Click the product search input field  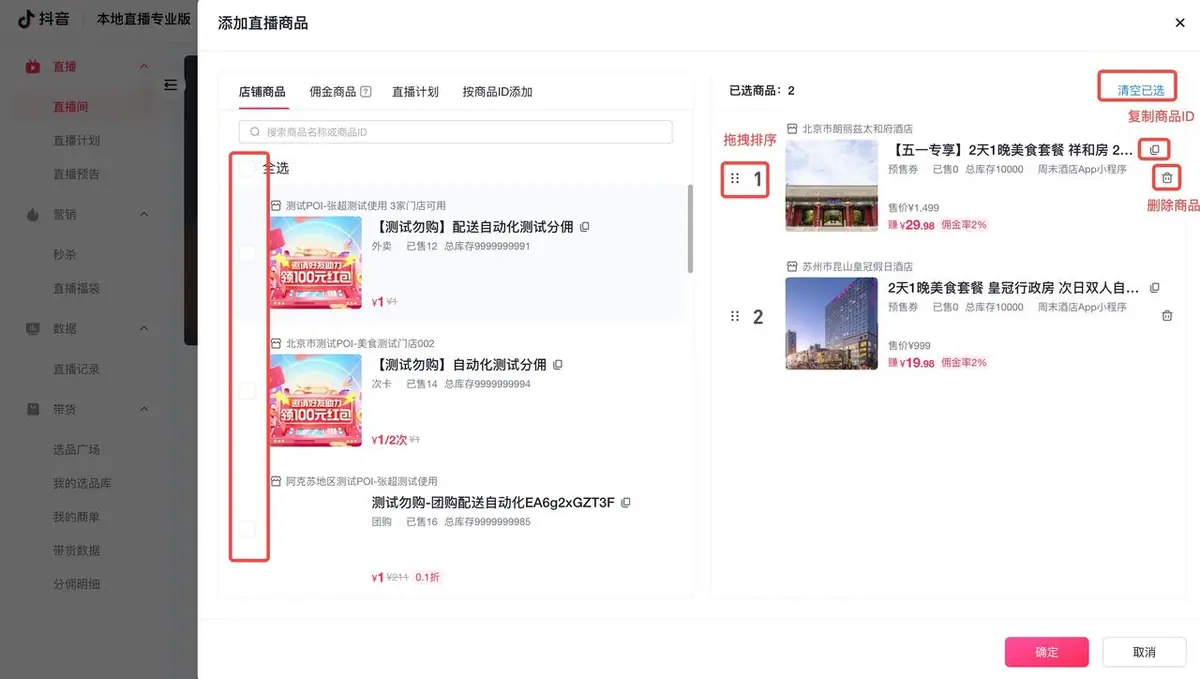tap(456, 132)
